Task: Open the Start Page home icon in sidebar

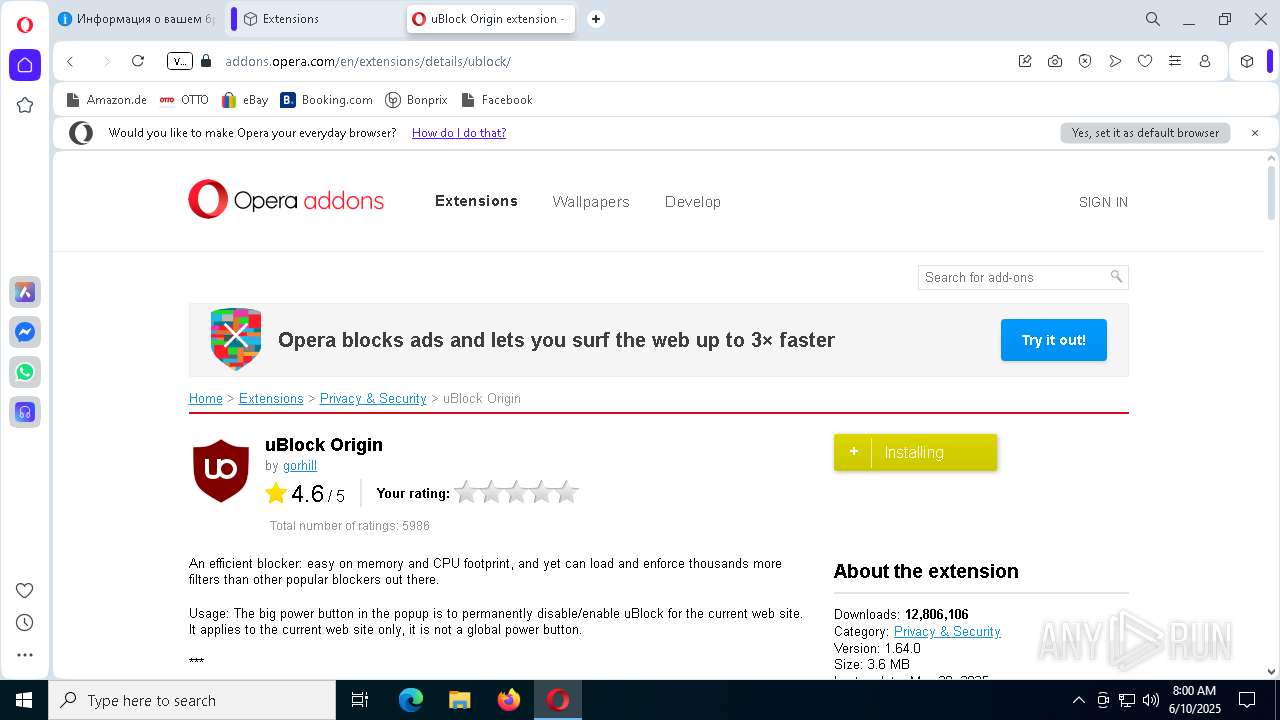Action: point(25,65)
